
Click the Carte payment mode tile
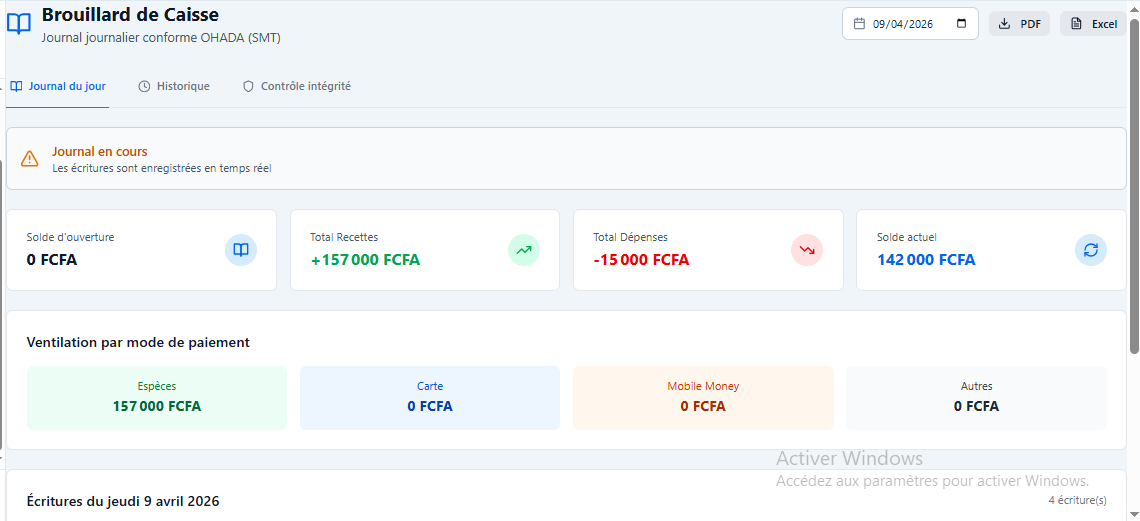pos(430,397)
